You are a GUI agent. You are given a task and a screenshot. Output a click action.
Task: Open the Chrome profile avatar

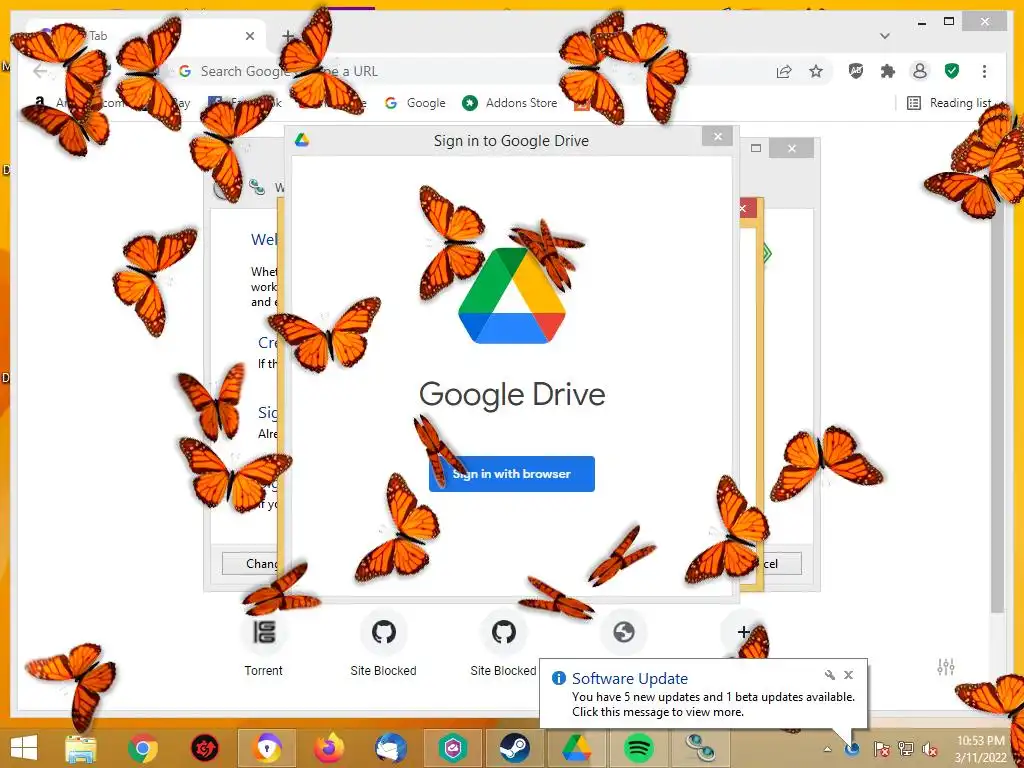(x=920, y=71)
